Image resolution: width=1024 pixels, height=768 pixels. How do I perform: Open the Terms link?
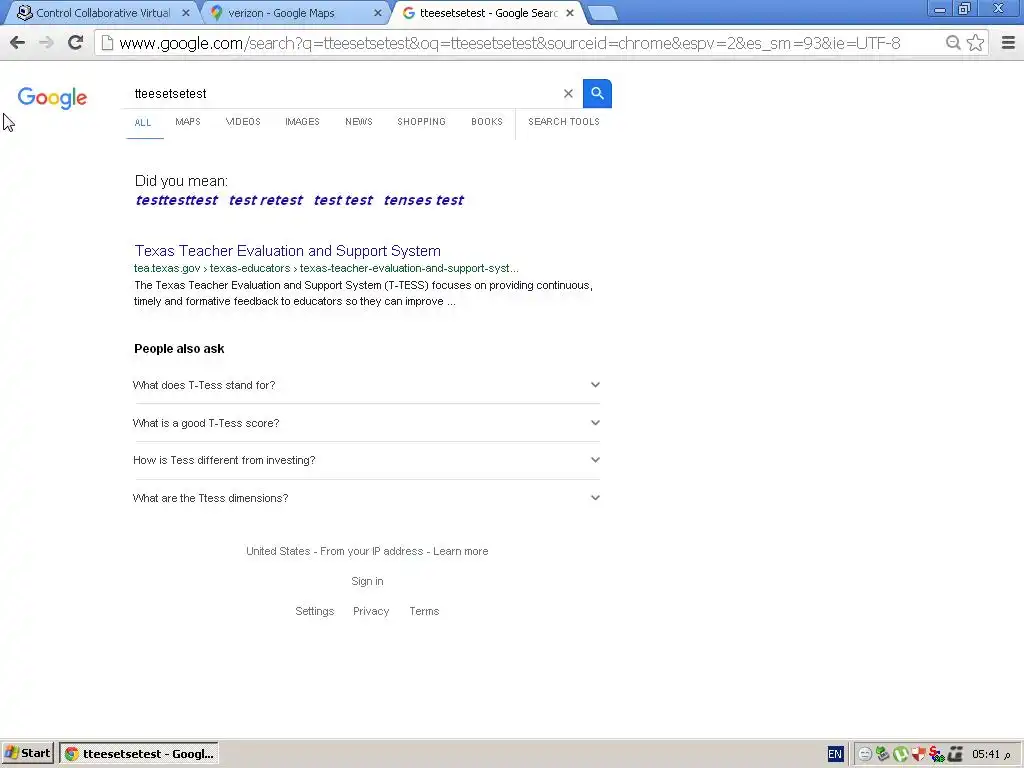424,611
